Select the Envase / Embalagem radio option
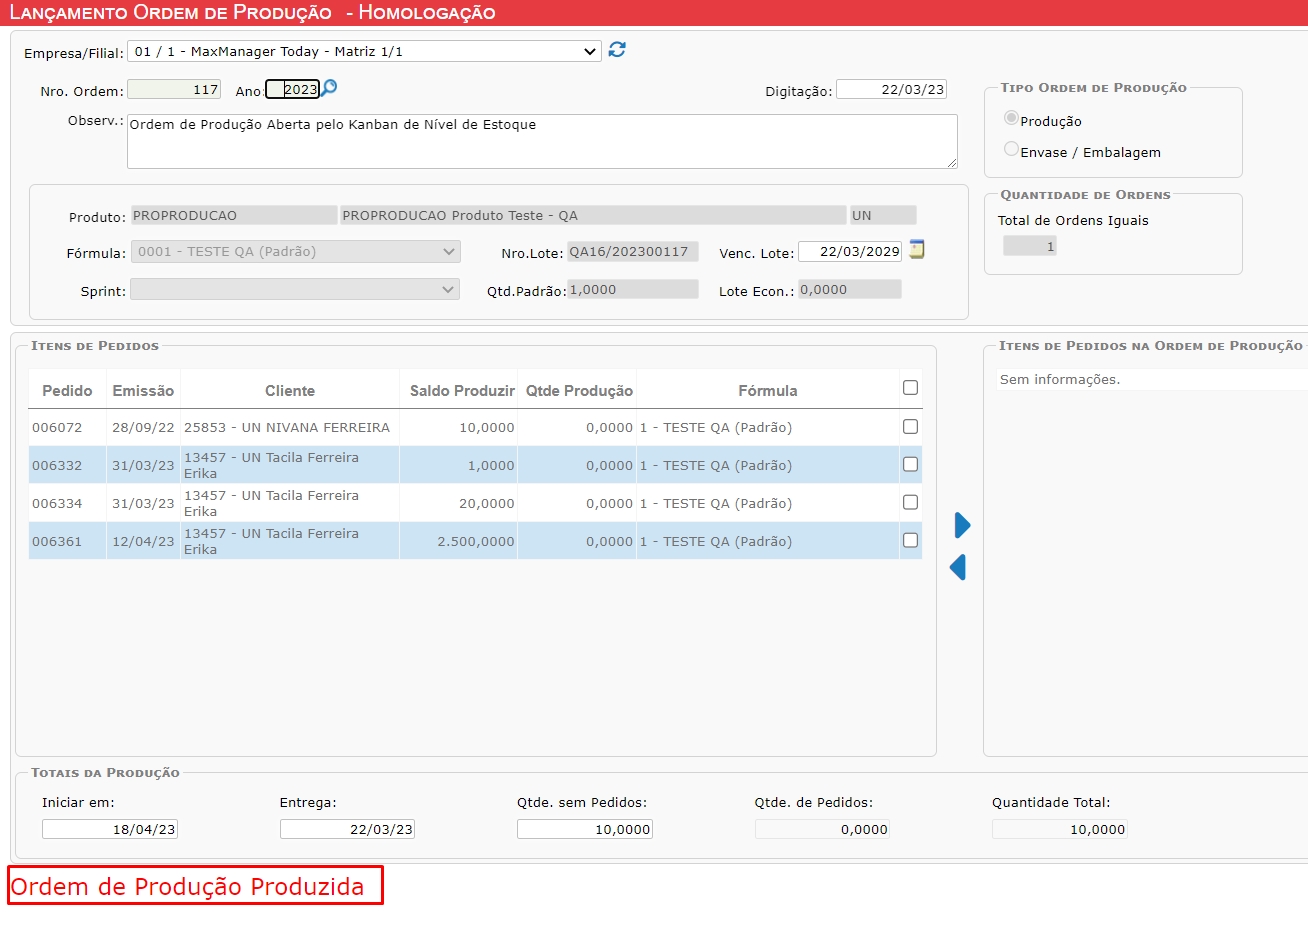The width and height of the screenshot is (1308, 925). (1011, 149)
